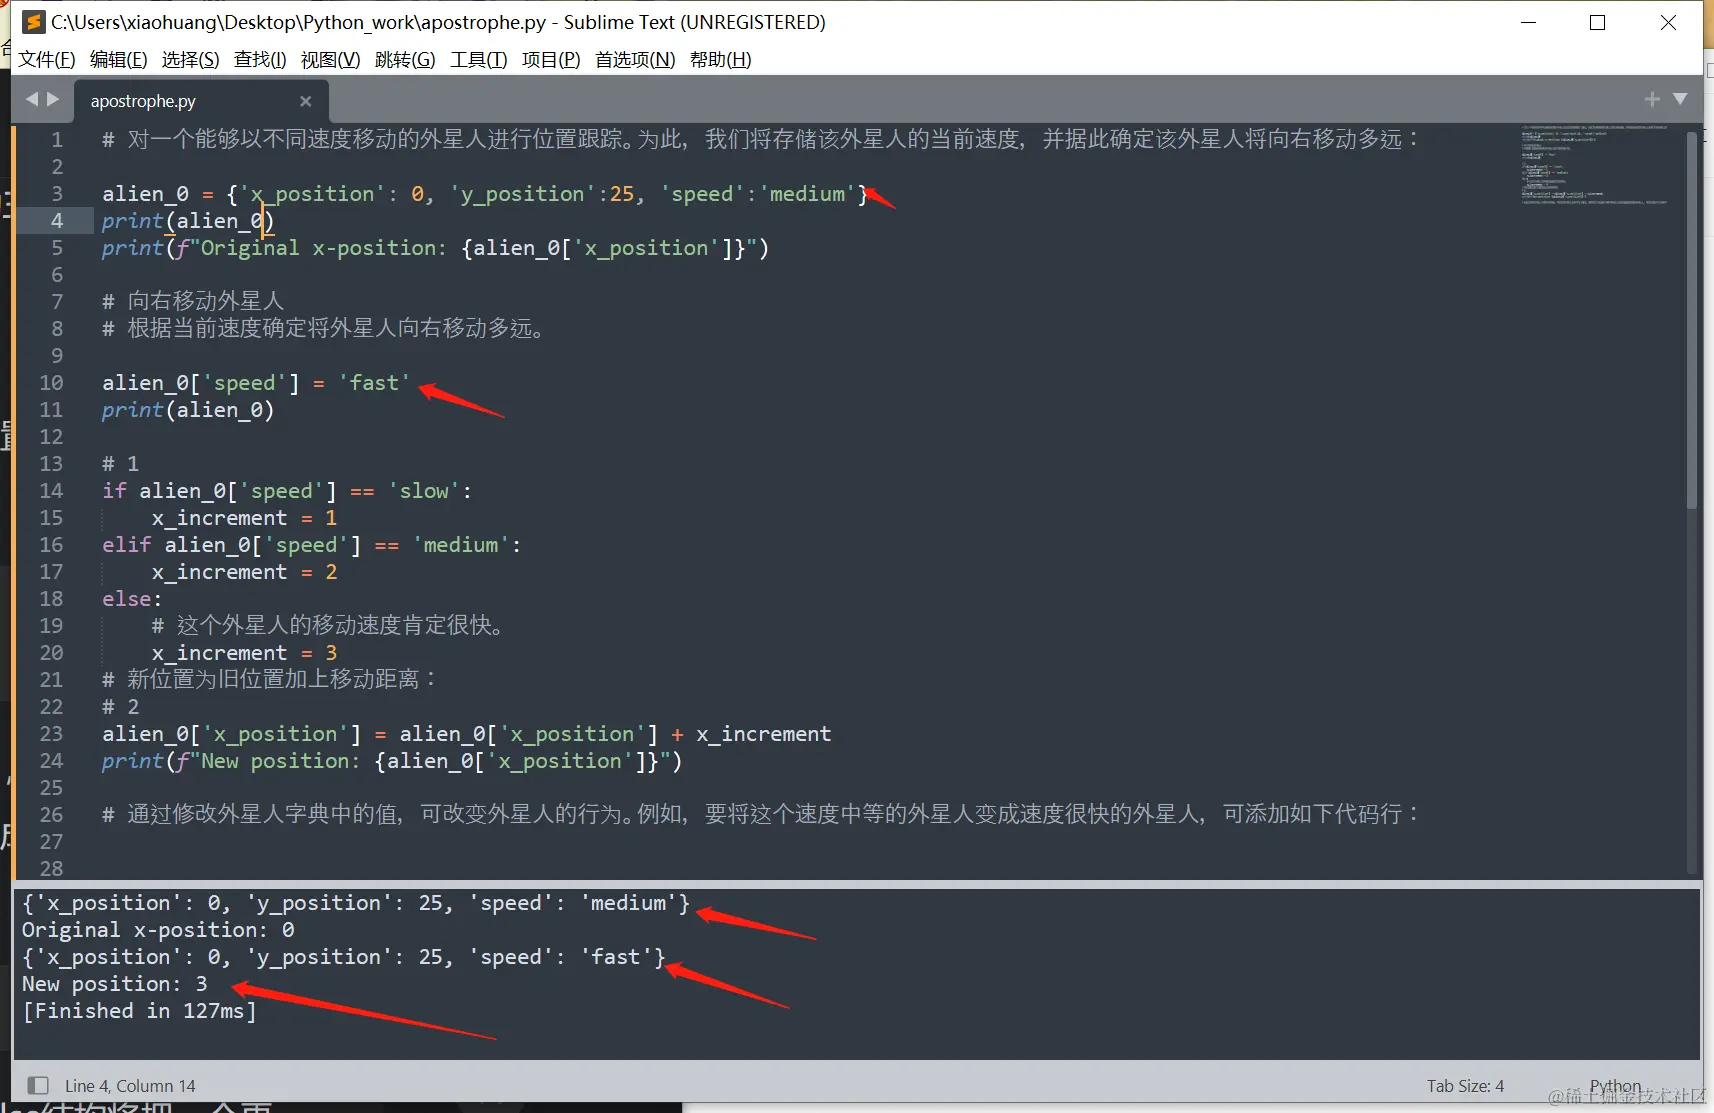This screenshot has height=1113, width=1714.
Task: Click the print New position line
Action: click(391, 761)
